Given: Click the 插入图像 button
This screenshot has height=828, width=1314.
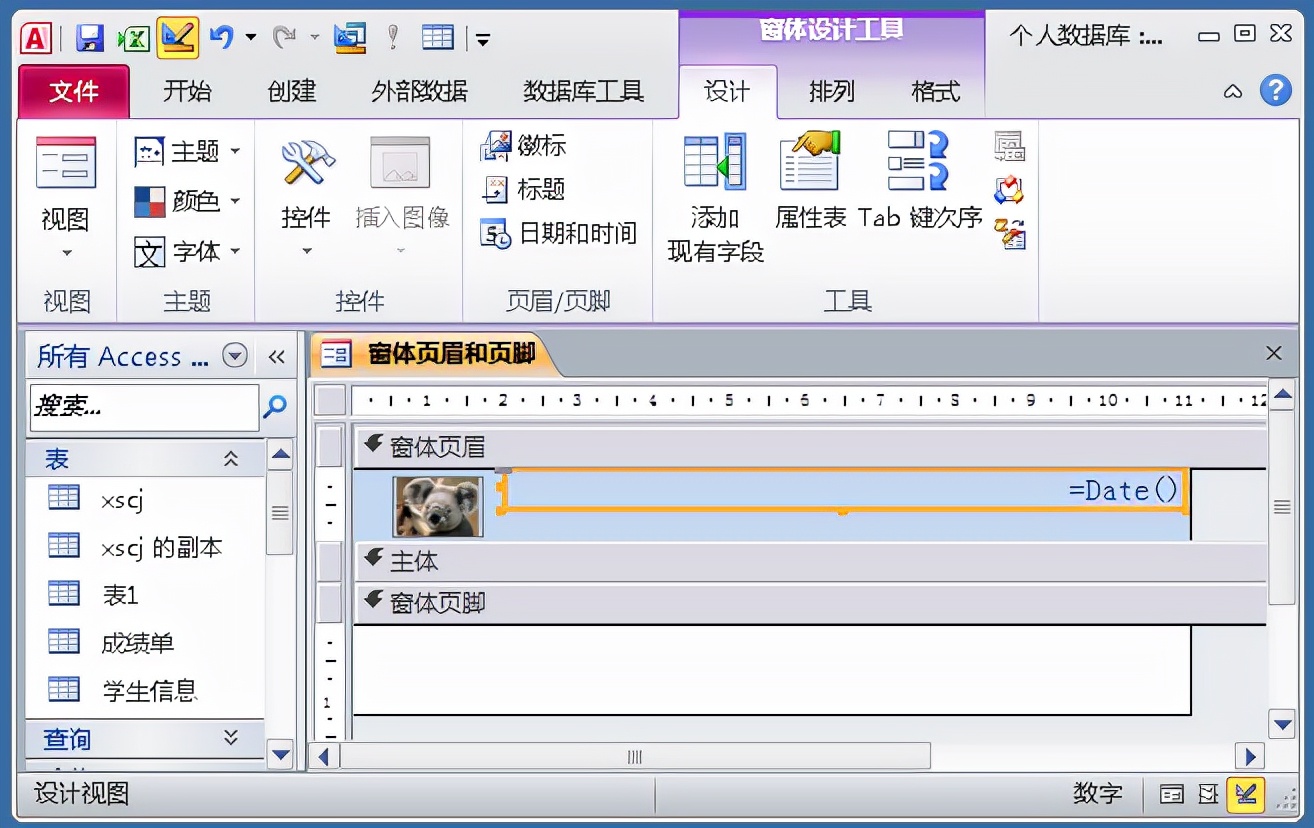Looking at the screenshot, I should coord(399,190).
